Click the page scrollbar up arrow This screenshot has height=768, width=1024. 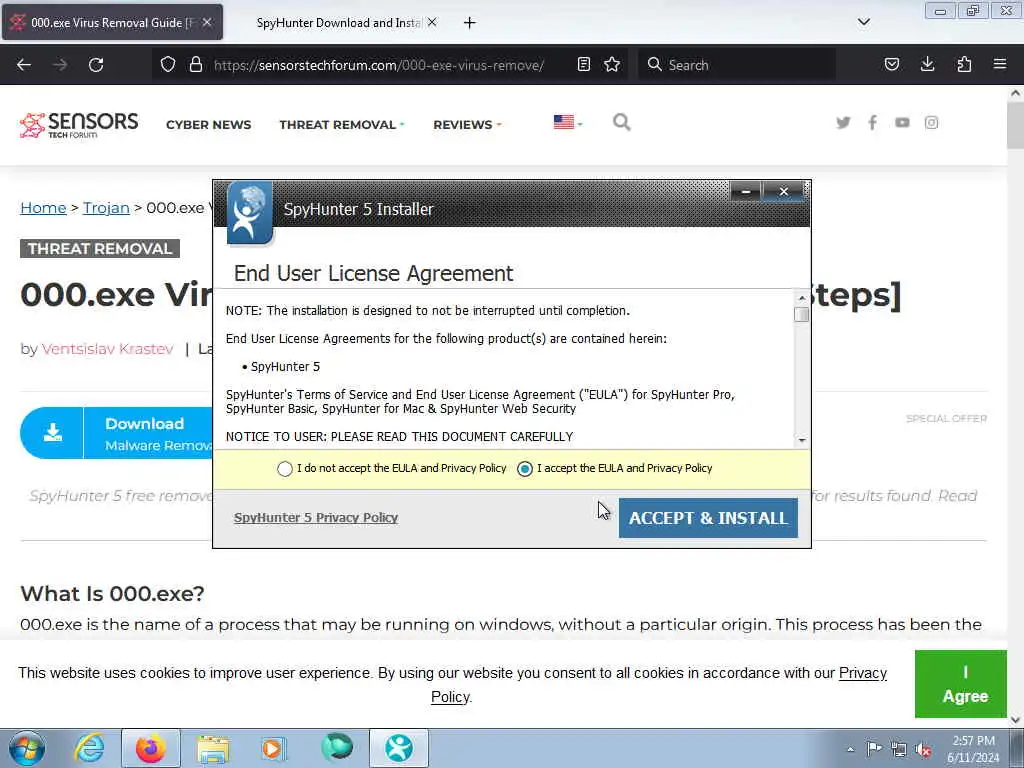pyautogui.click(x=1015, y=93)
